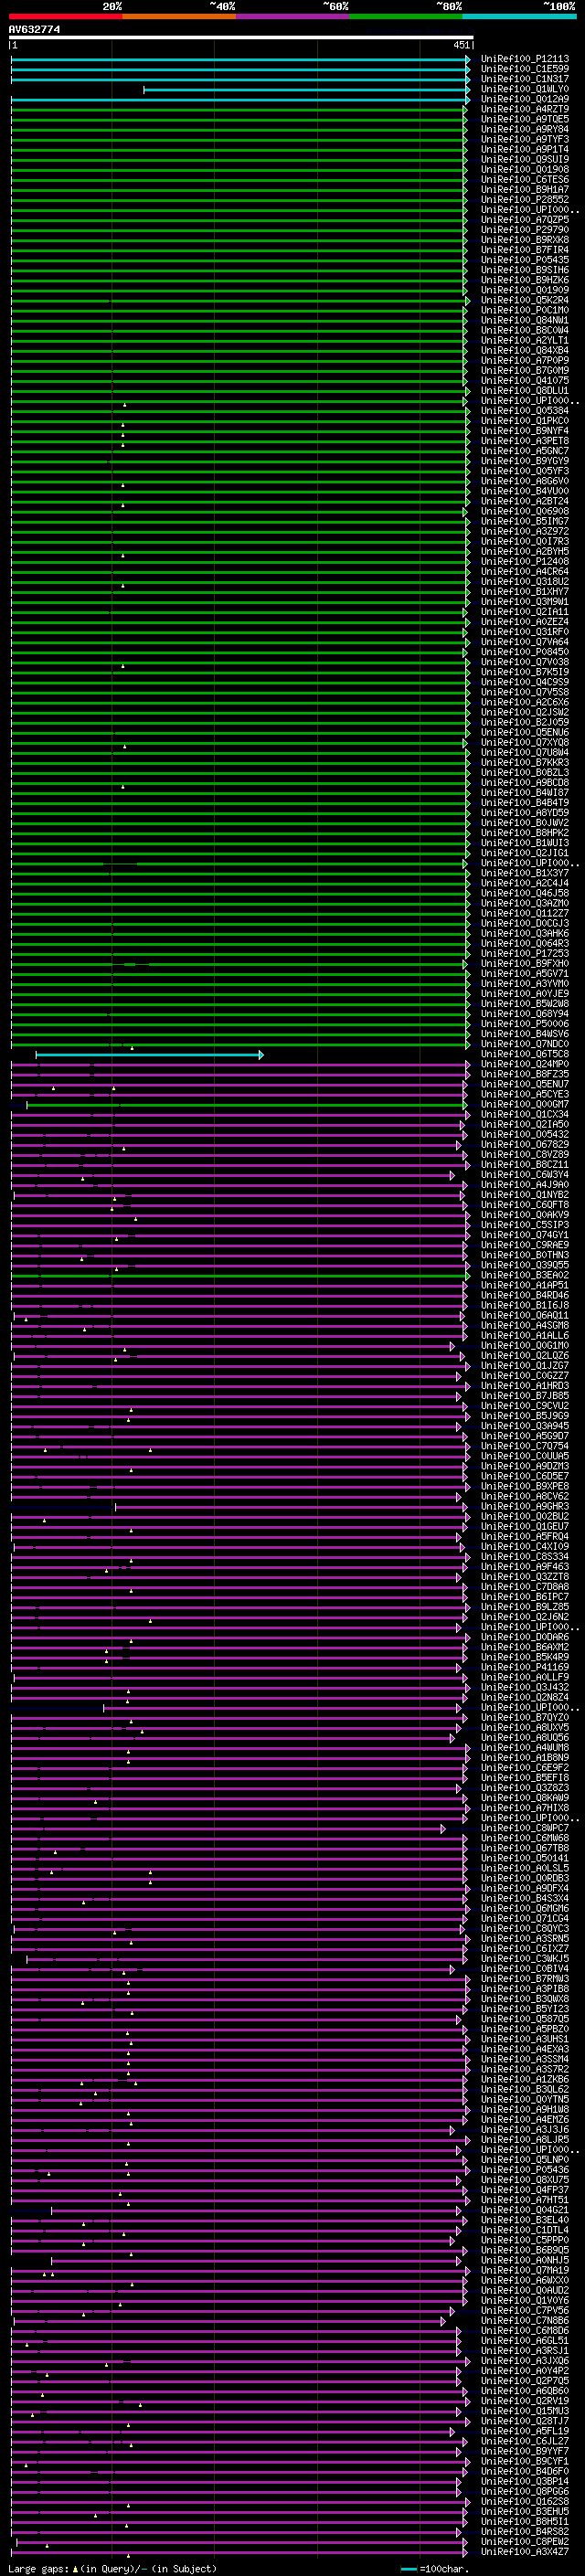Select label UniRef100_Q2LQZ6
This screenshot has height=2576, width=585.
525,1356
